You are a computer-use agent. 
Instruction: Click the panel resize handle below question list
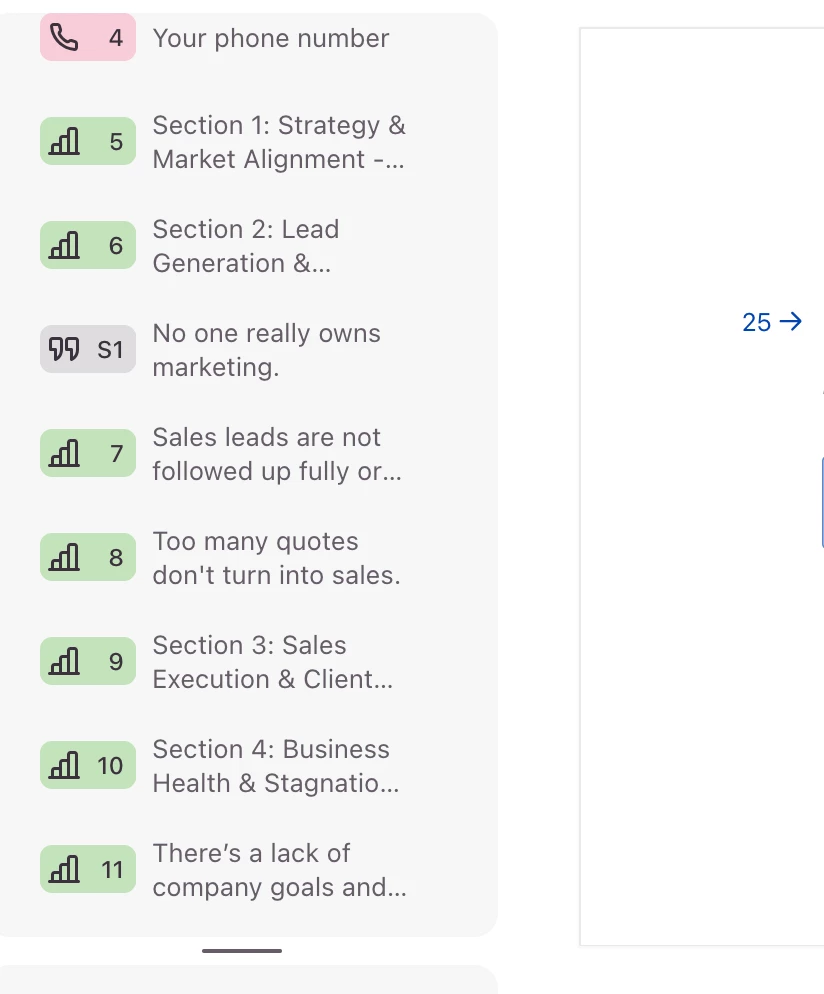(242, 950)
